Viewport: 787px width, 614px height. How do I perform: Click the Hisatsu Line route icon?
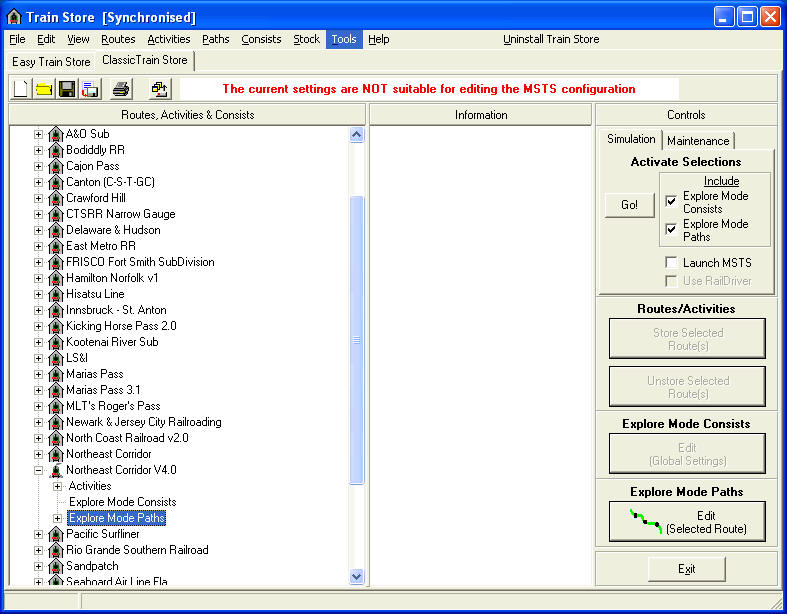tap(56, 294)
